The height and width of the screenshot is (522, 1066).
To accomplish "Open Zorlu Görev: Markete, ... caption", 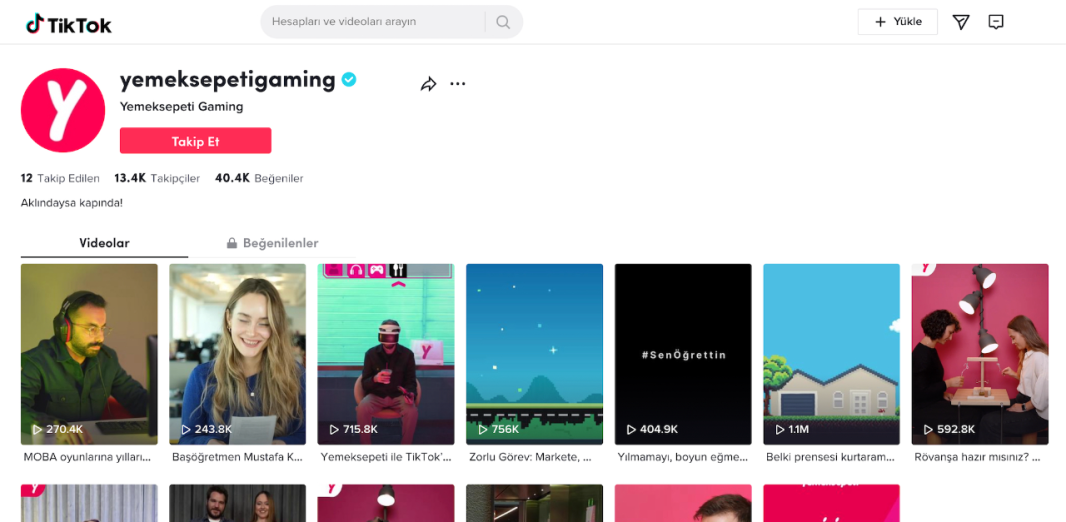I will 530,457.
